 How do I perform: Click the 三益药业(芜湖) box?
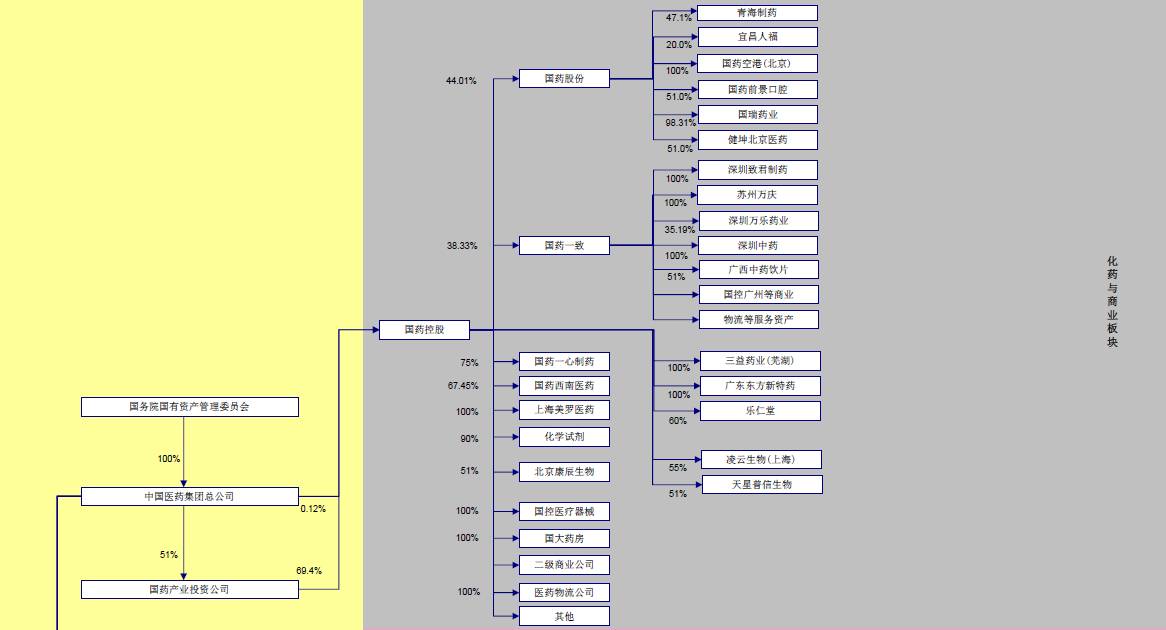click(760, 361)
